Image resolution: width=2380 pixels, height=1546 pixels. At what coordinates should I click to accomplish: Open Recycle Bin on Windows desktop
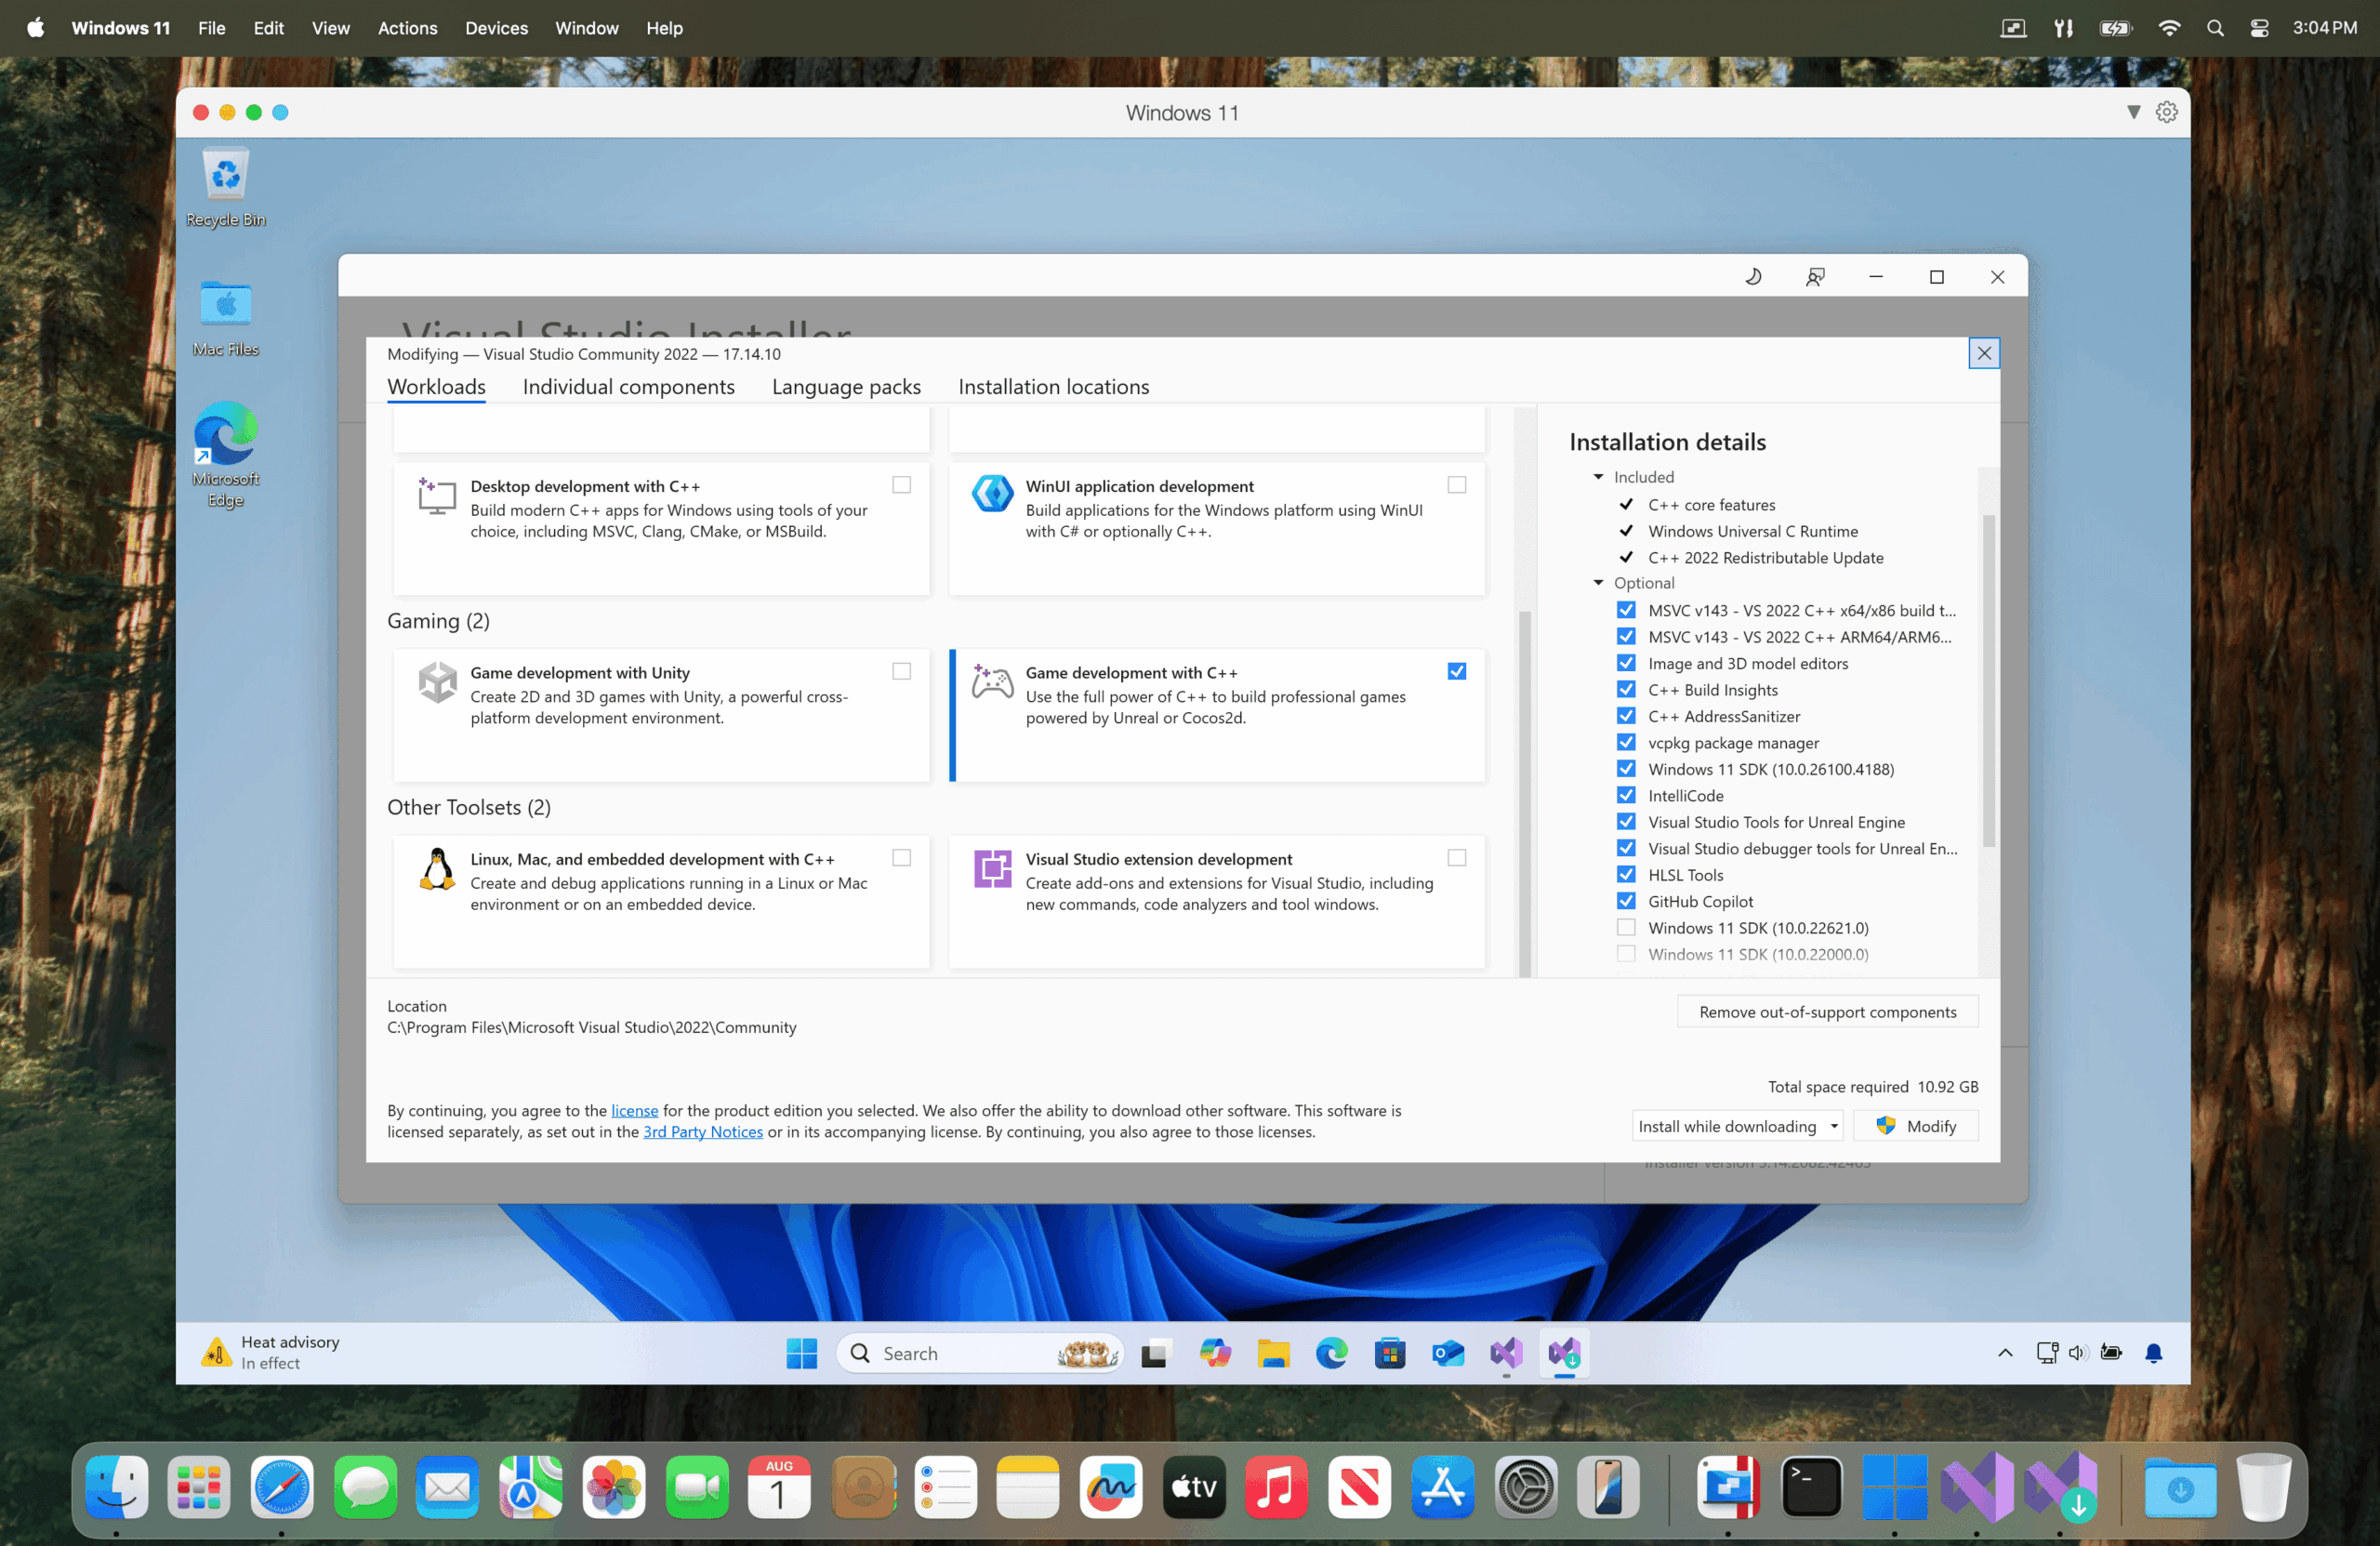pos(226,188)
